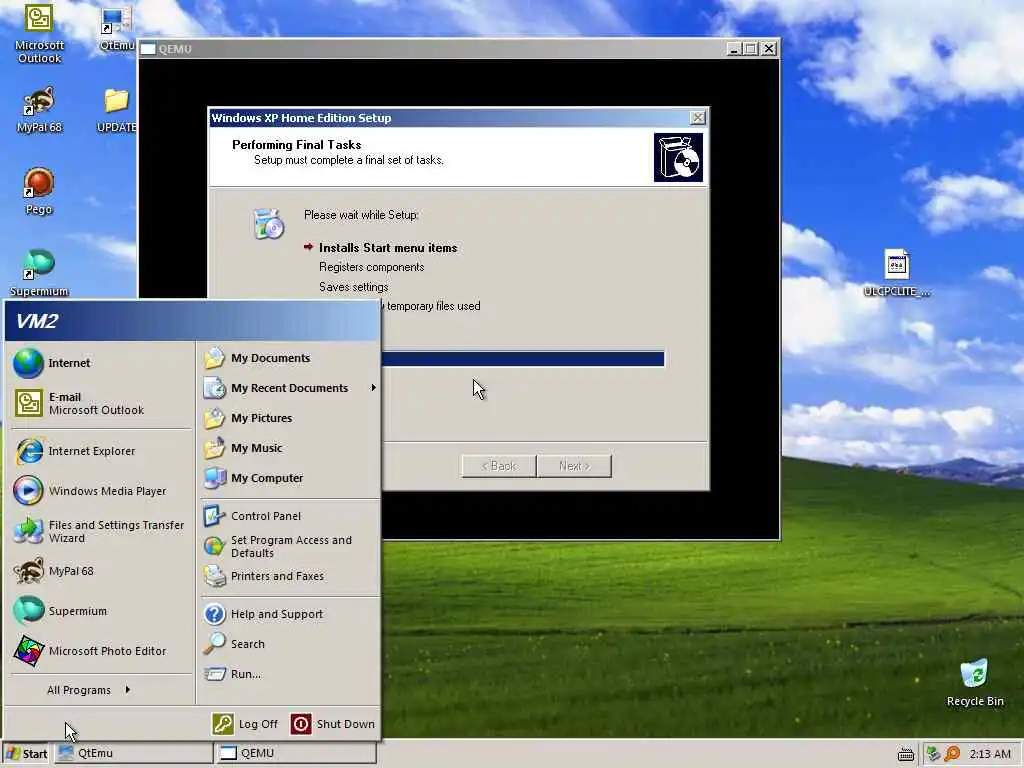The image size is (1024, 768).
Task: Click the network tray icon
Action: (933, 754)
